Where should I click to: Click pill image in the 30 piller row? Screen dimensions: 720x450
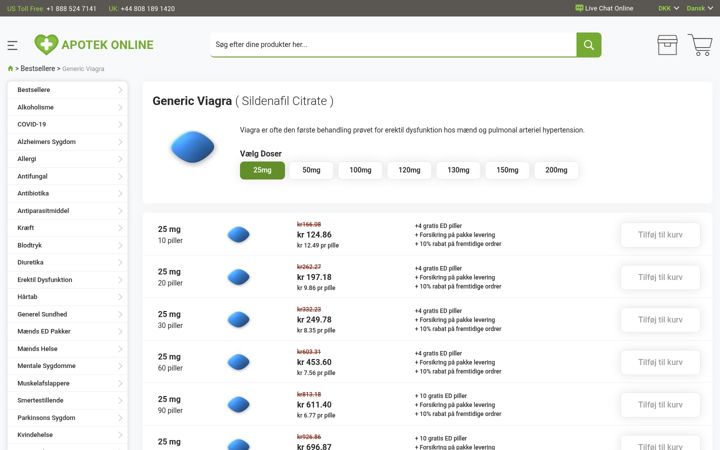click(238, 320)
